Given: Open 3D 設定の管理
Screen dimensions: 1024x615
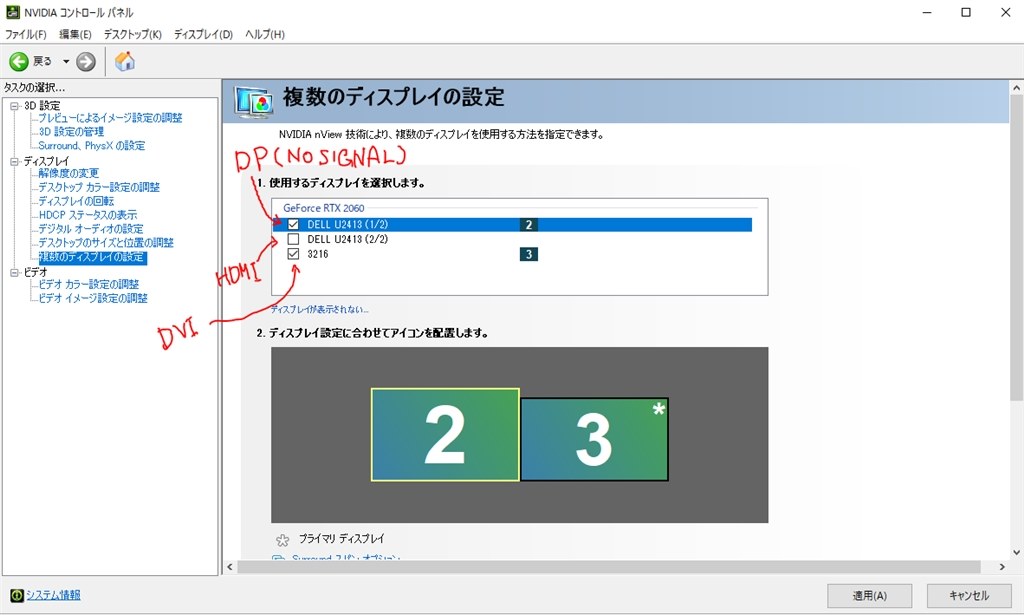Looking at the screenshot, I should click(x=71, y=131).
